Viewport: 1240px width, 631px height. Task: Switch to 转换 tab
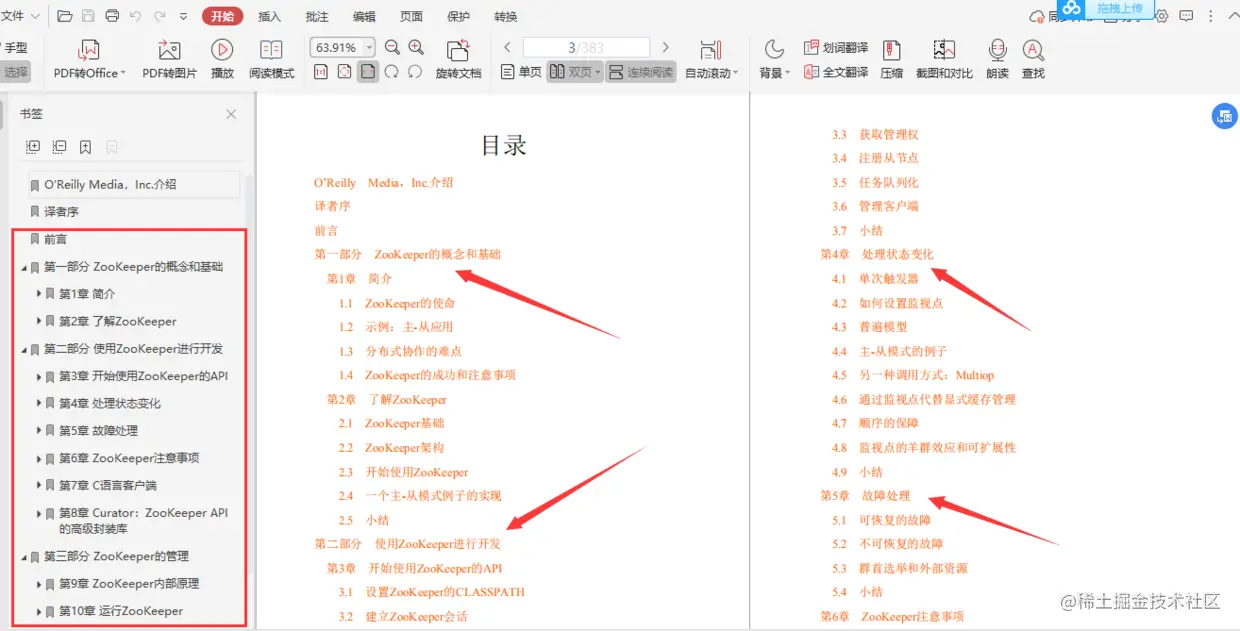(x=506, y=17)
